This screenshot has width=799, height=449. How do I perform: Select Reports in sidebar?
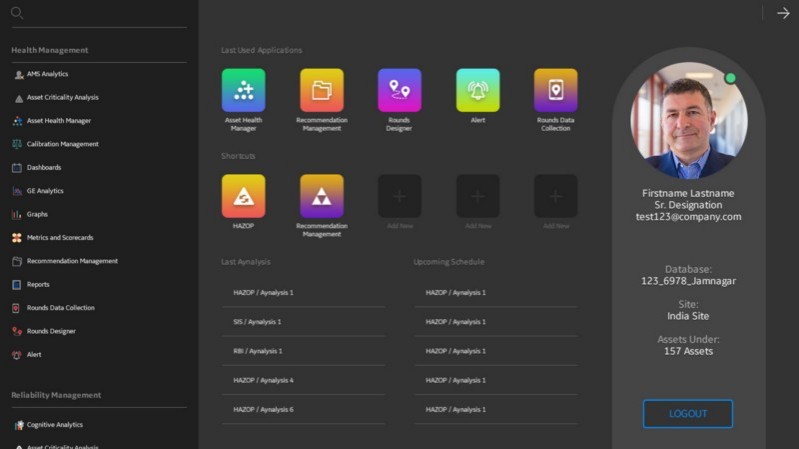pyautogui.click(x=38, y=284)
